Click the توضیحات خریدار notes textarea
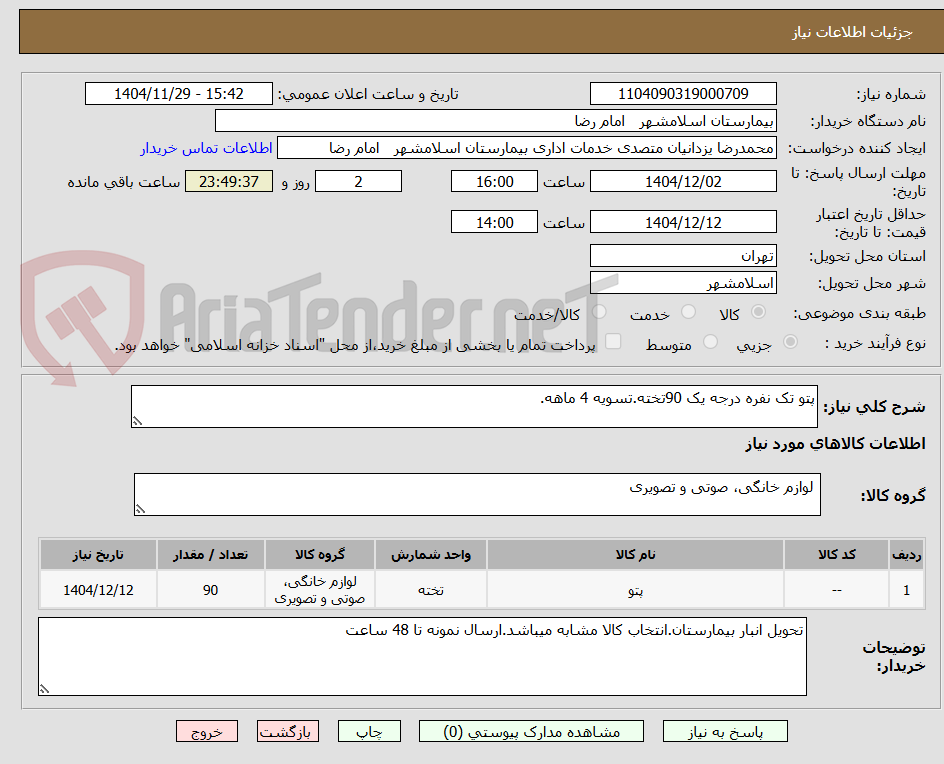The width and height of the screenshot is (944, 764). point(423,656)
